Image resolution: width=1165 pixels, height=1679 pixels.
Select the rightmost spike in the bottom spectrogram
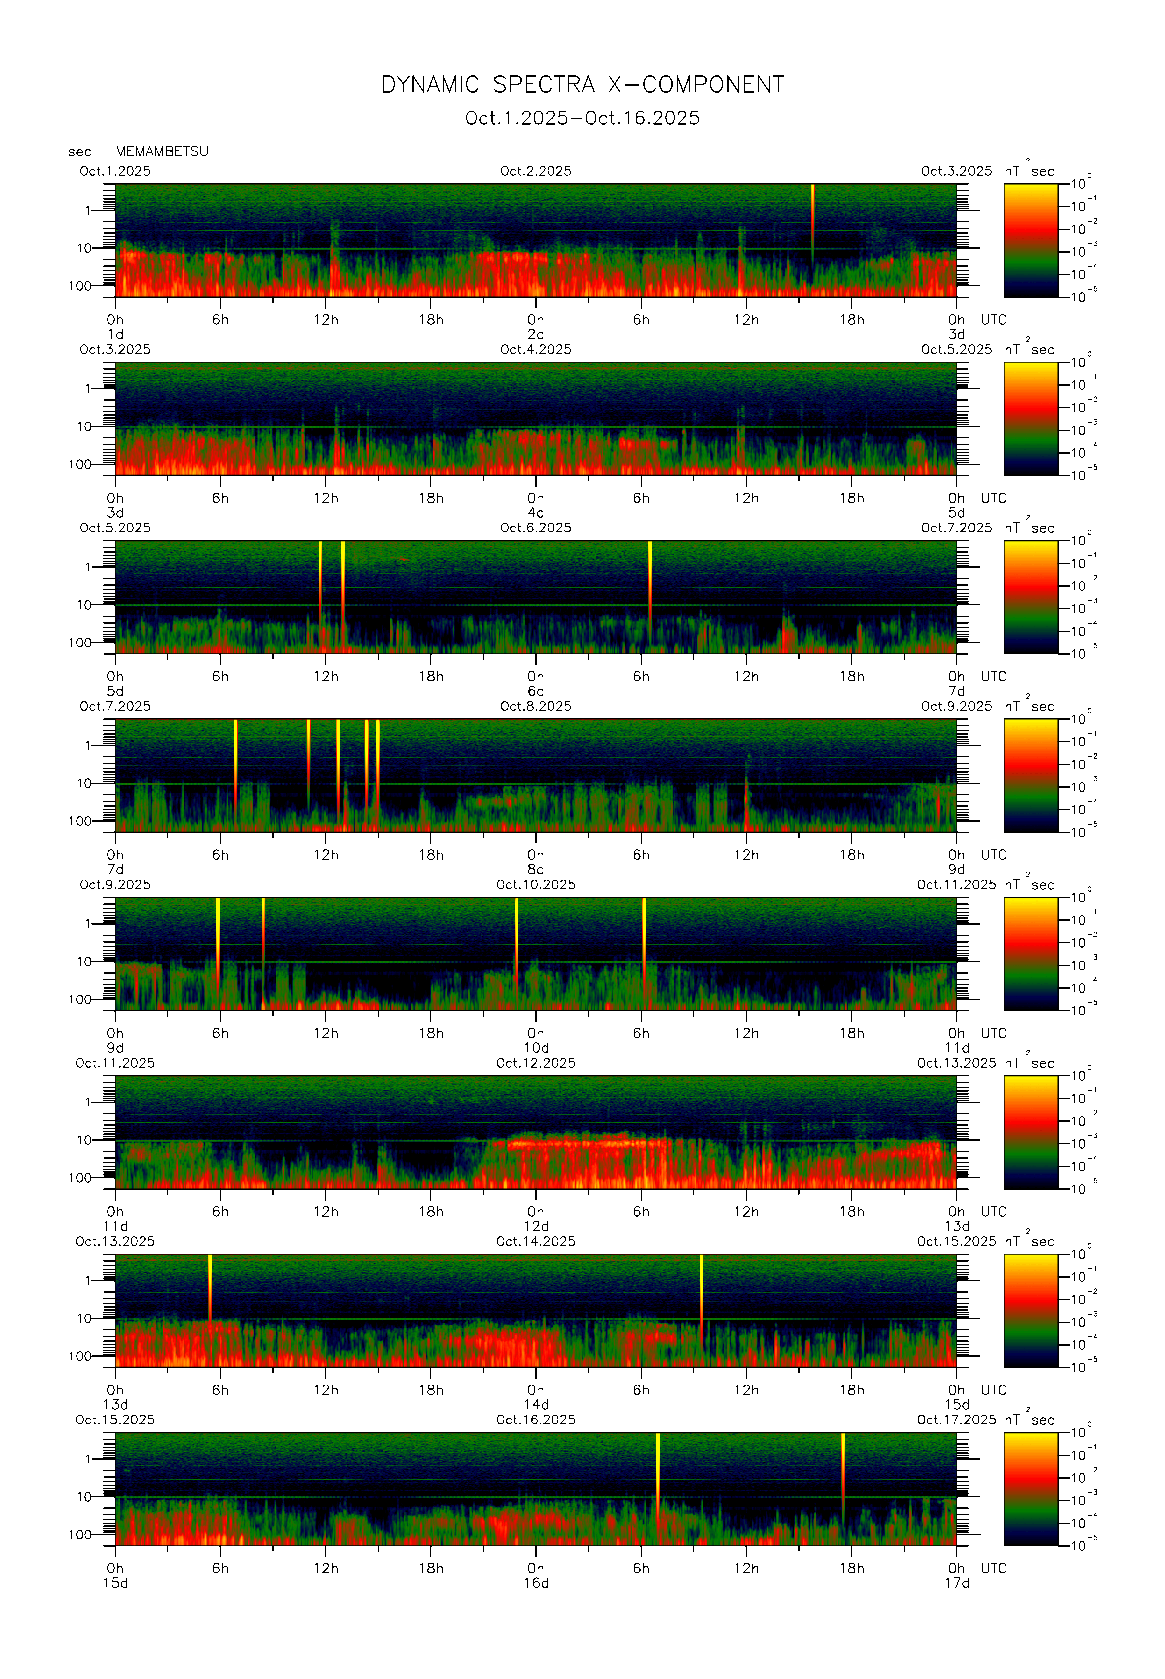(x=843, y=1465)
